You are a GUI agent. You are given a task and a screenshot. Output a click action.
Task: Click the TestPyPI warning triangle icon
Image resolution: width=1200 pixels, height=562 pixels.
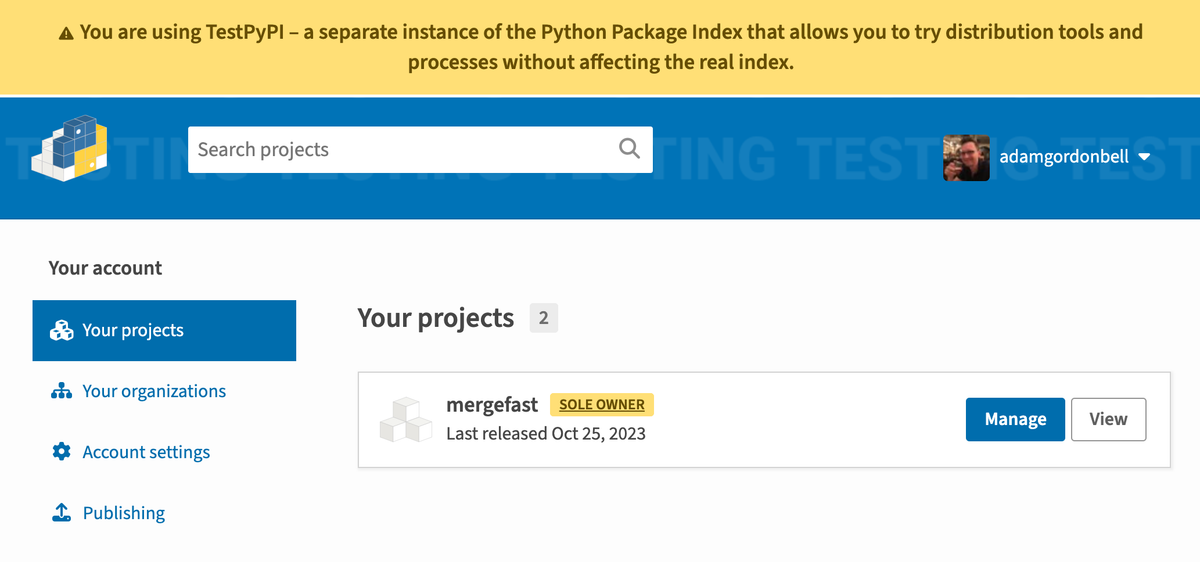tap(66, 33)
